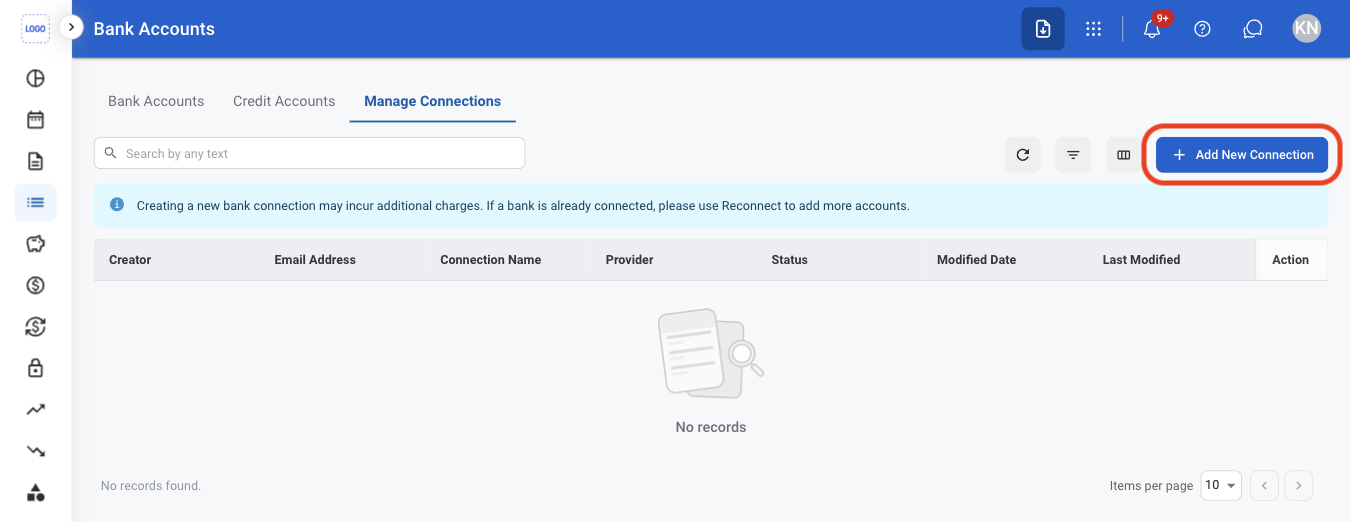1350x522 pixels.
Task: Click the refresh button
Action: (1022, 155)
